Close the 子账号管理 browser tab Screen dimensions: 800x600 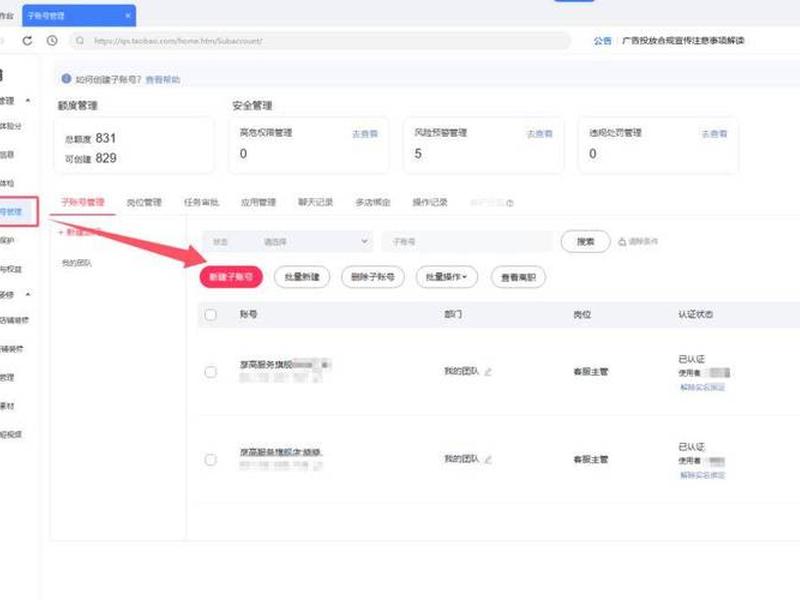point(128,16)
